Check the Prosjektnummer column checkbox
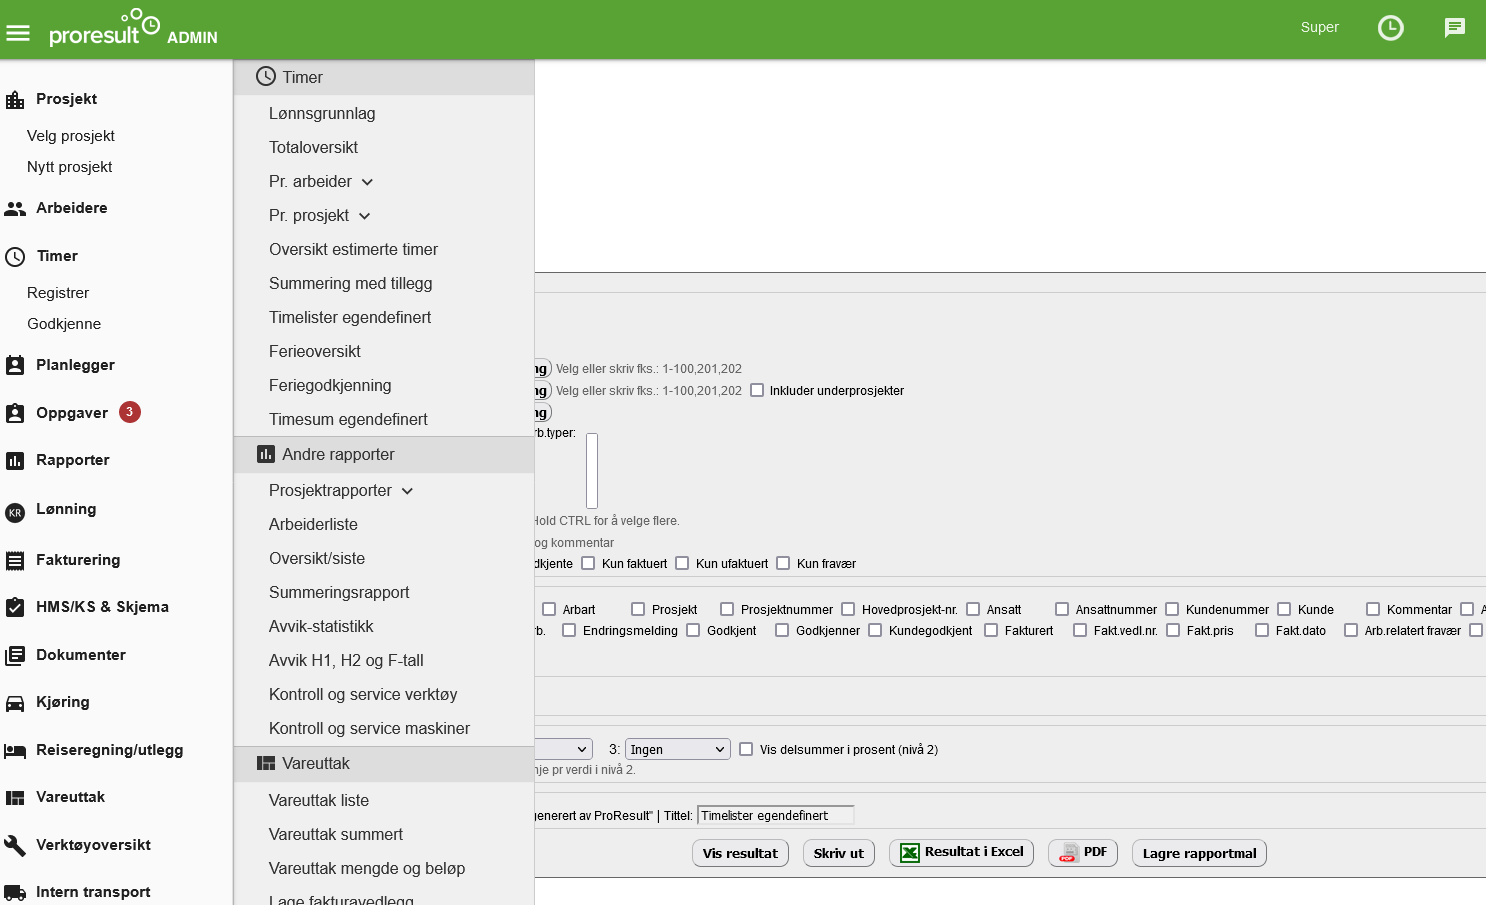1486x905 pixels. (x=727, y=609)
